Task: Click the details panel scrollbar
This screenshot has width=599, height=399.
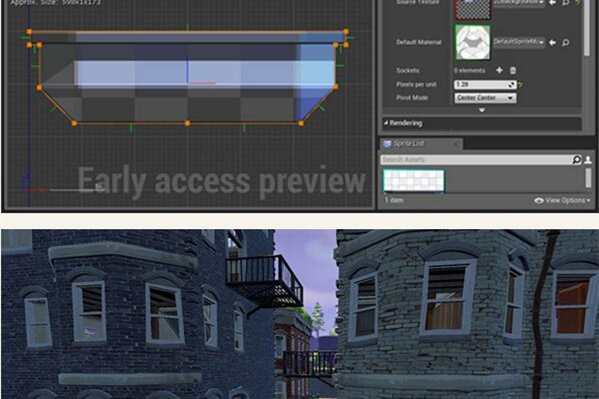Action: click(587, 27)
